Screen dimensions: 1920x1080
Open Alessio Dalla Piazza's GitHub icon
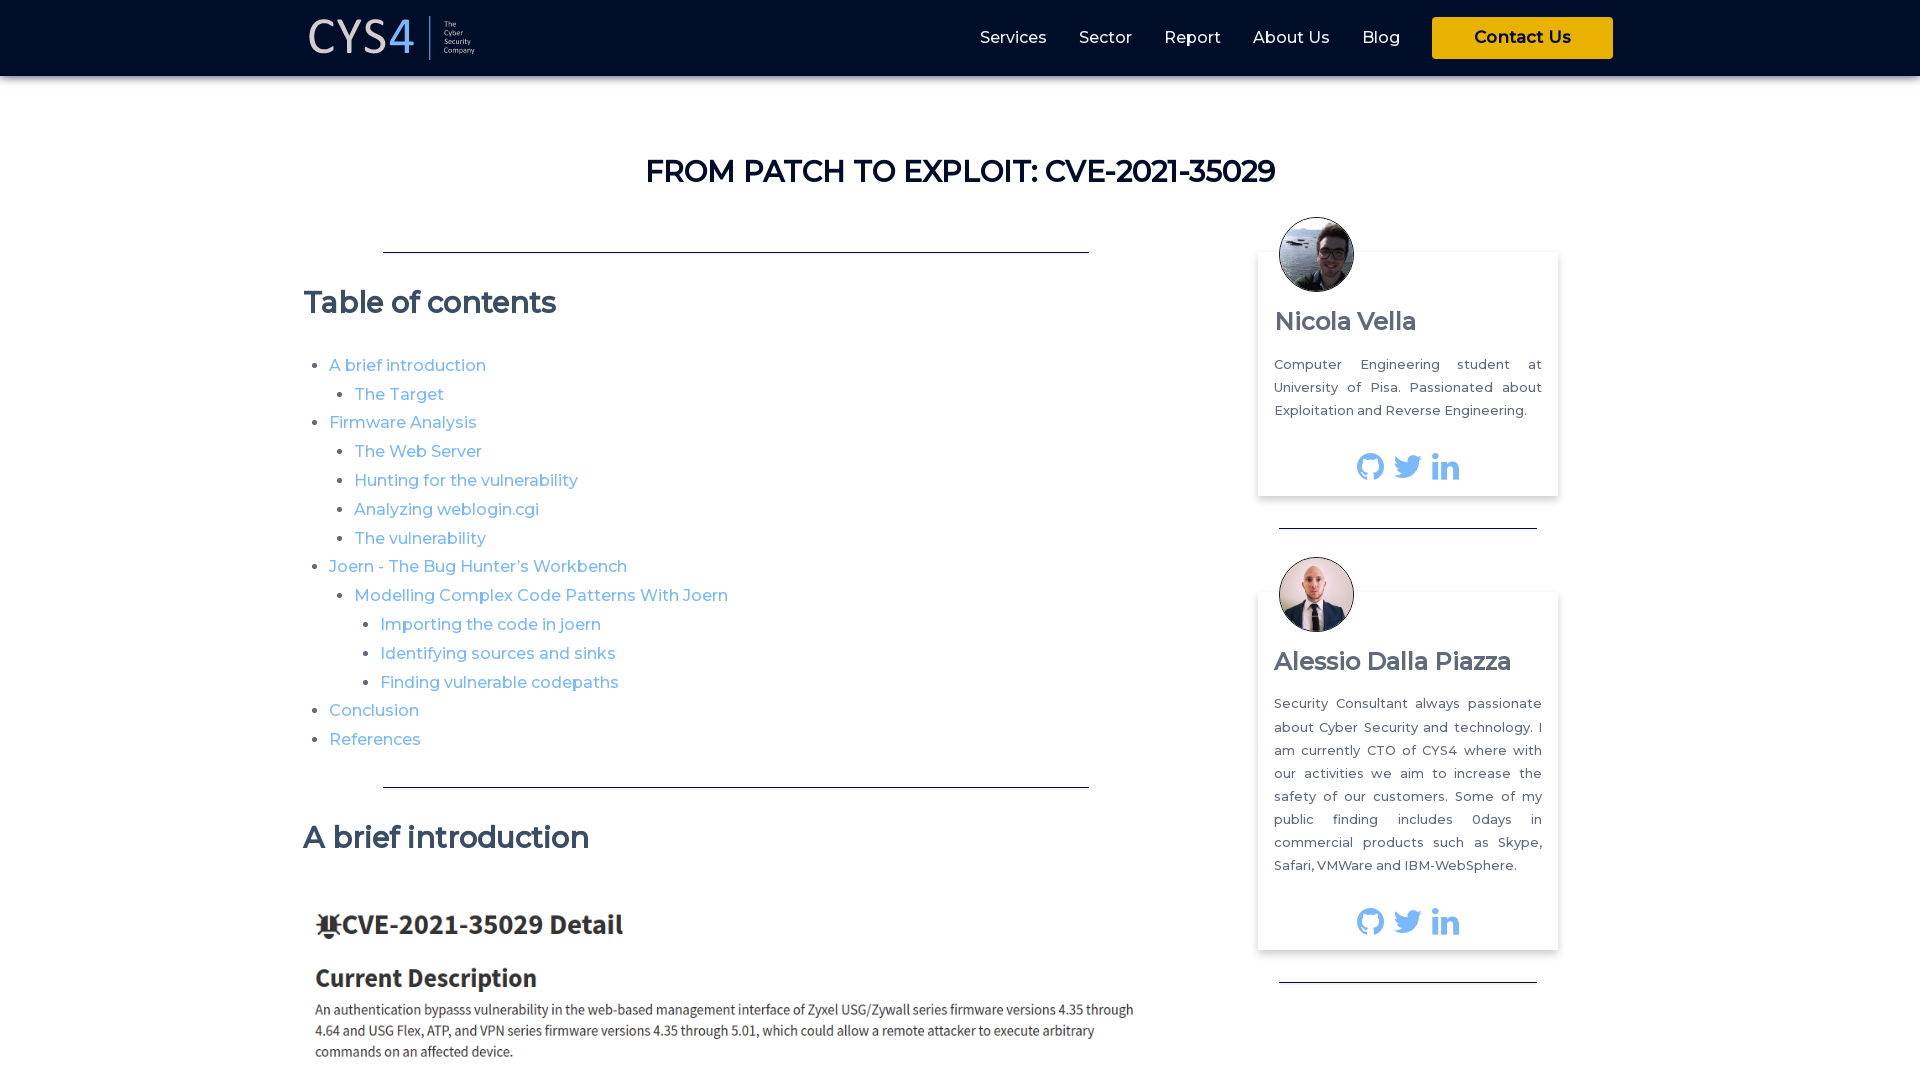[x=1370, y=922]
